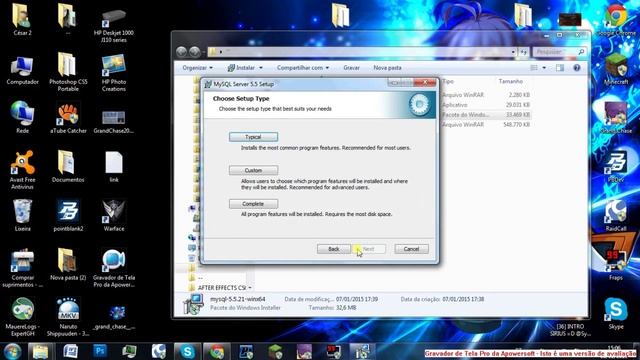
Task: Open the view options dropdown arrow
Action: 544,68
